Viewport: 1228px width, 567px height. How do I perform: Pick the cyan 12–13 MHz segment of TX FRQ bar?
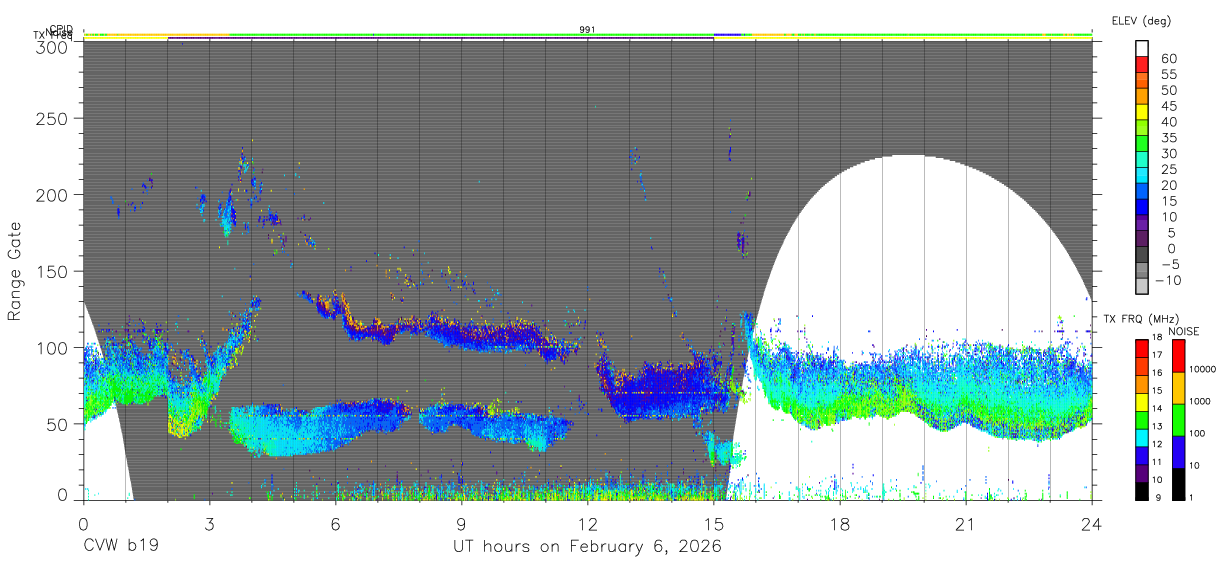tap(1142, 437)
